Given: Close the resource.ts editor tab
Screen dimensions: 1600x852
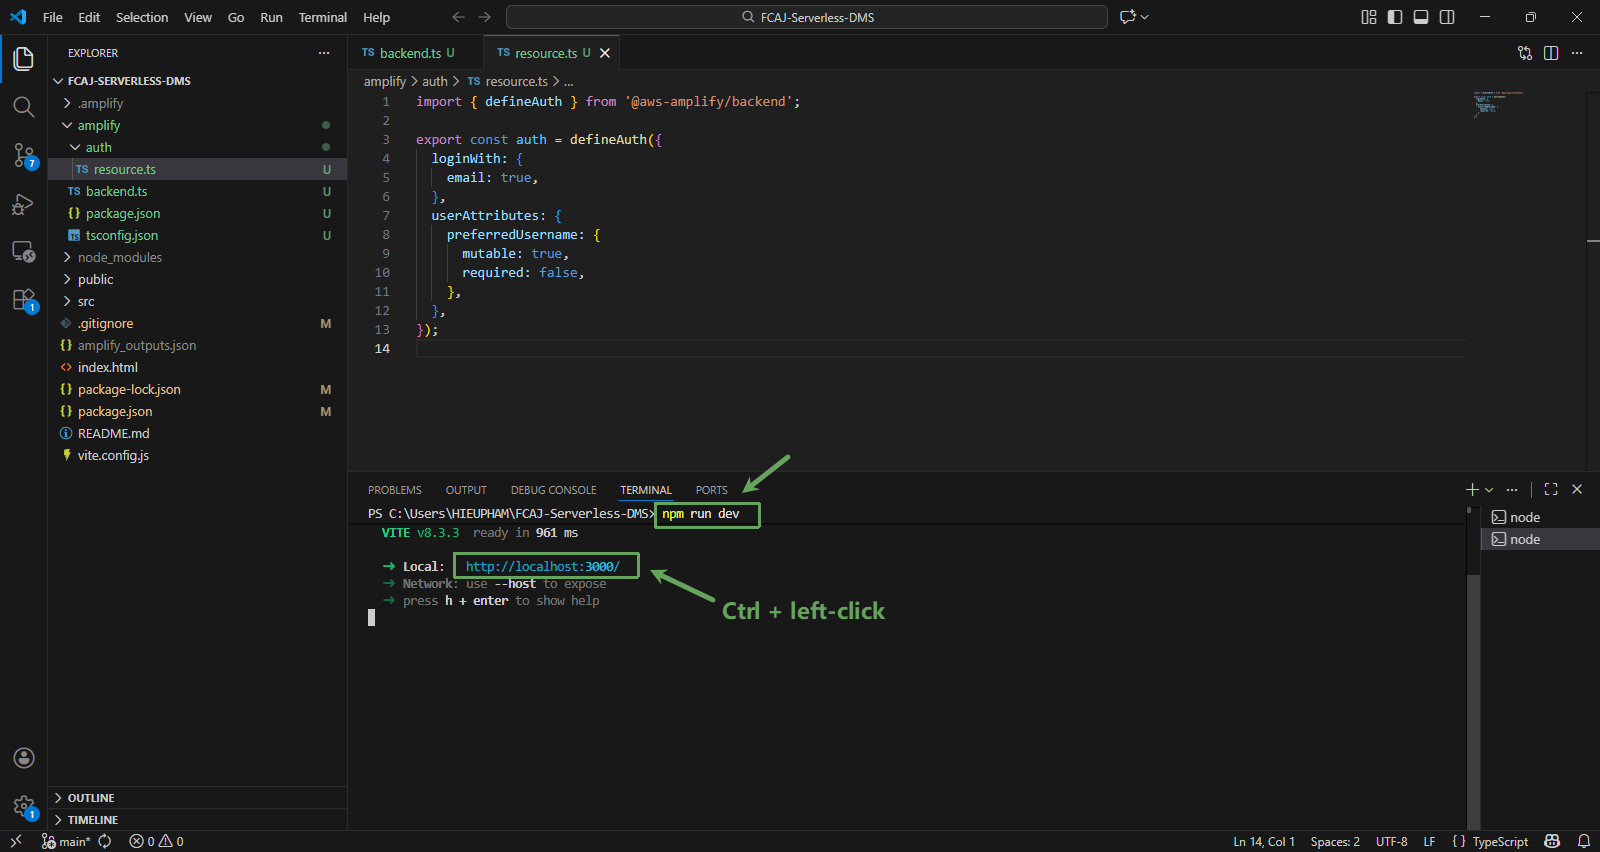Looking at the screenshot, I should [605, 53].
